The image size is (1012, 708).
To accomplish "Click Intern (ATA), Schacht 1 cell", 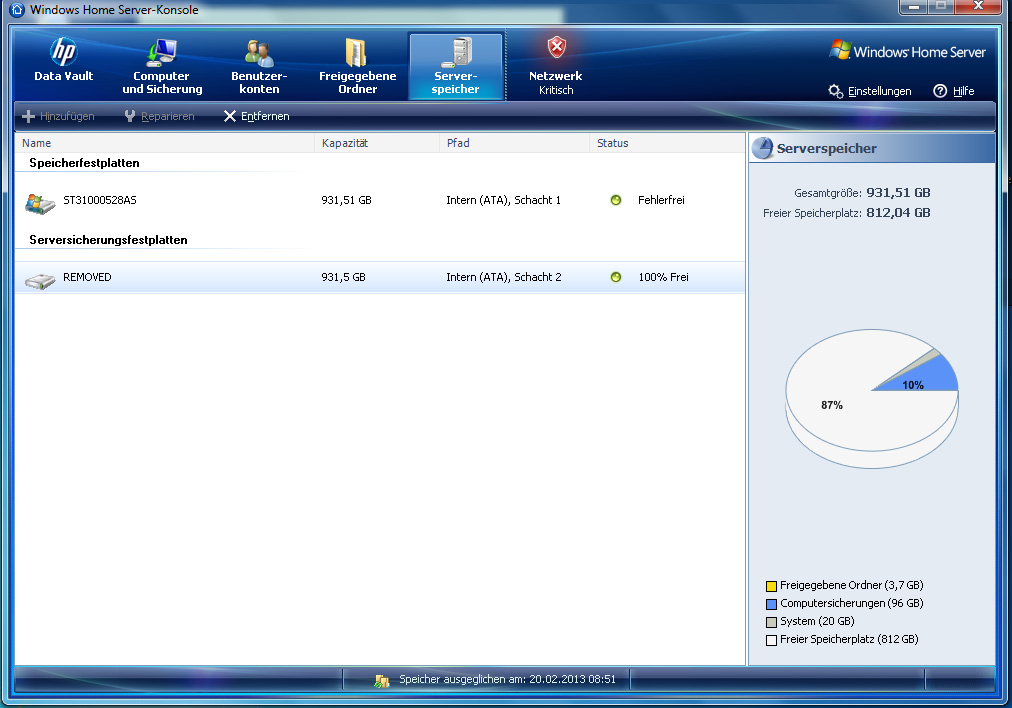I will pyautogui.click(x=503, y=201).
